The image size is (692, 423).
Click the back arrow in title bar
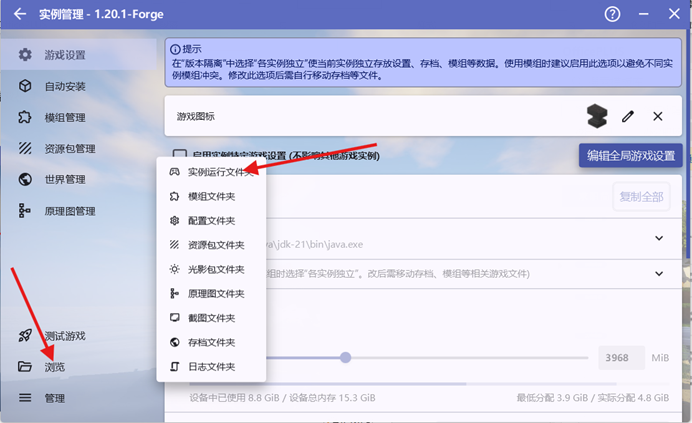(x=20, y=14)
